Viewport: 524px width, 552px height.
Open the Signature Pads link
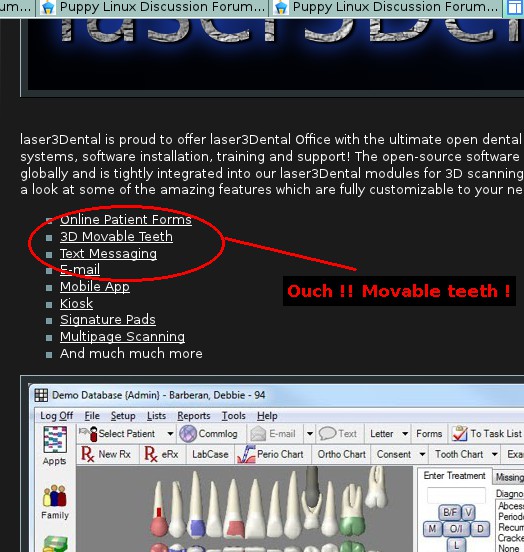pyautogui.click(x=108, y=320)
